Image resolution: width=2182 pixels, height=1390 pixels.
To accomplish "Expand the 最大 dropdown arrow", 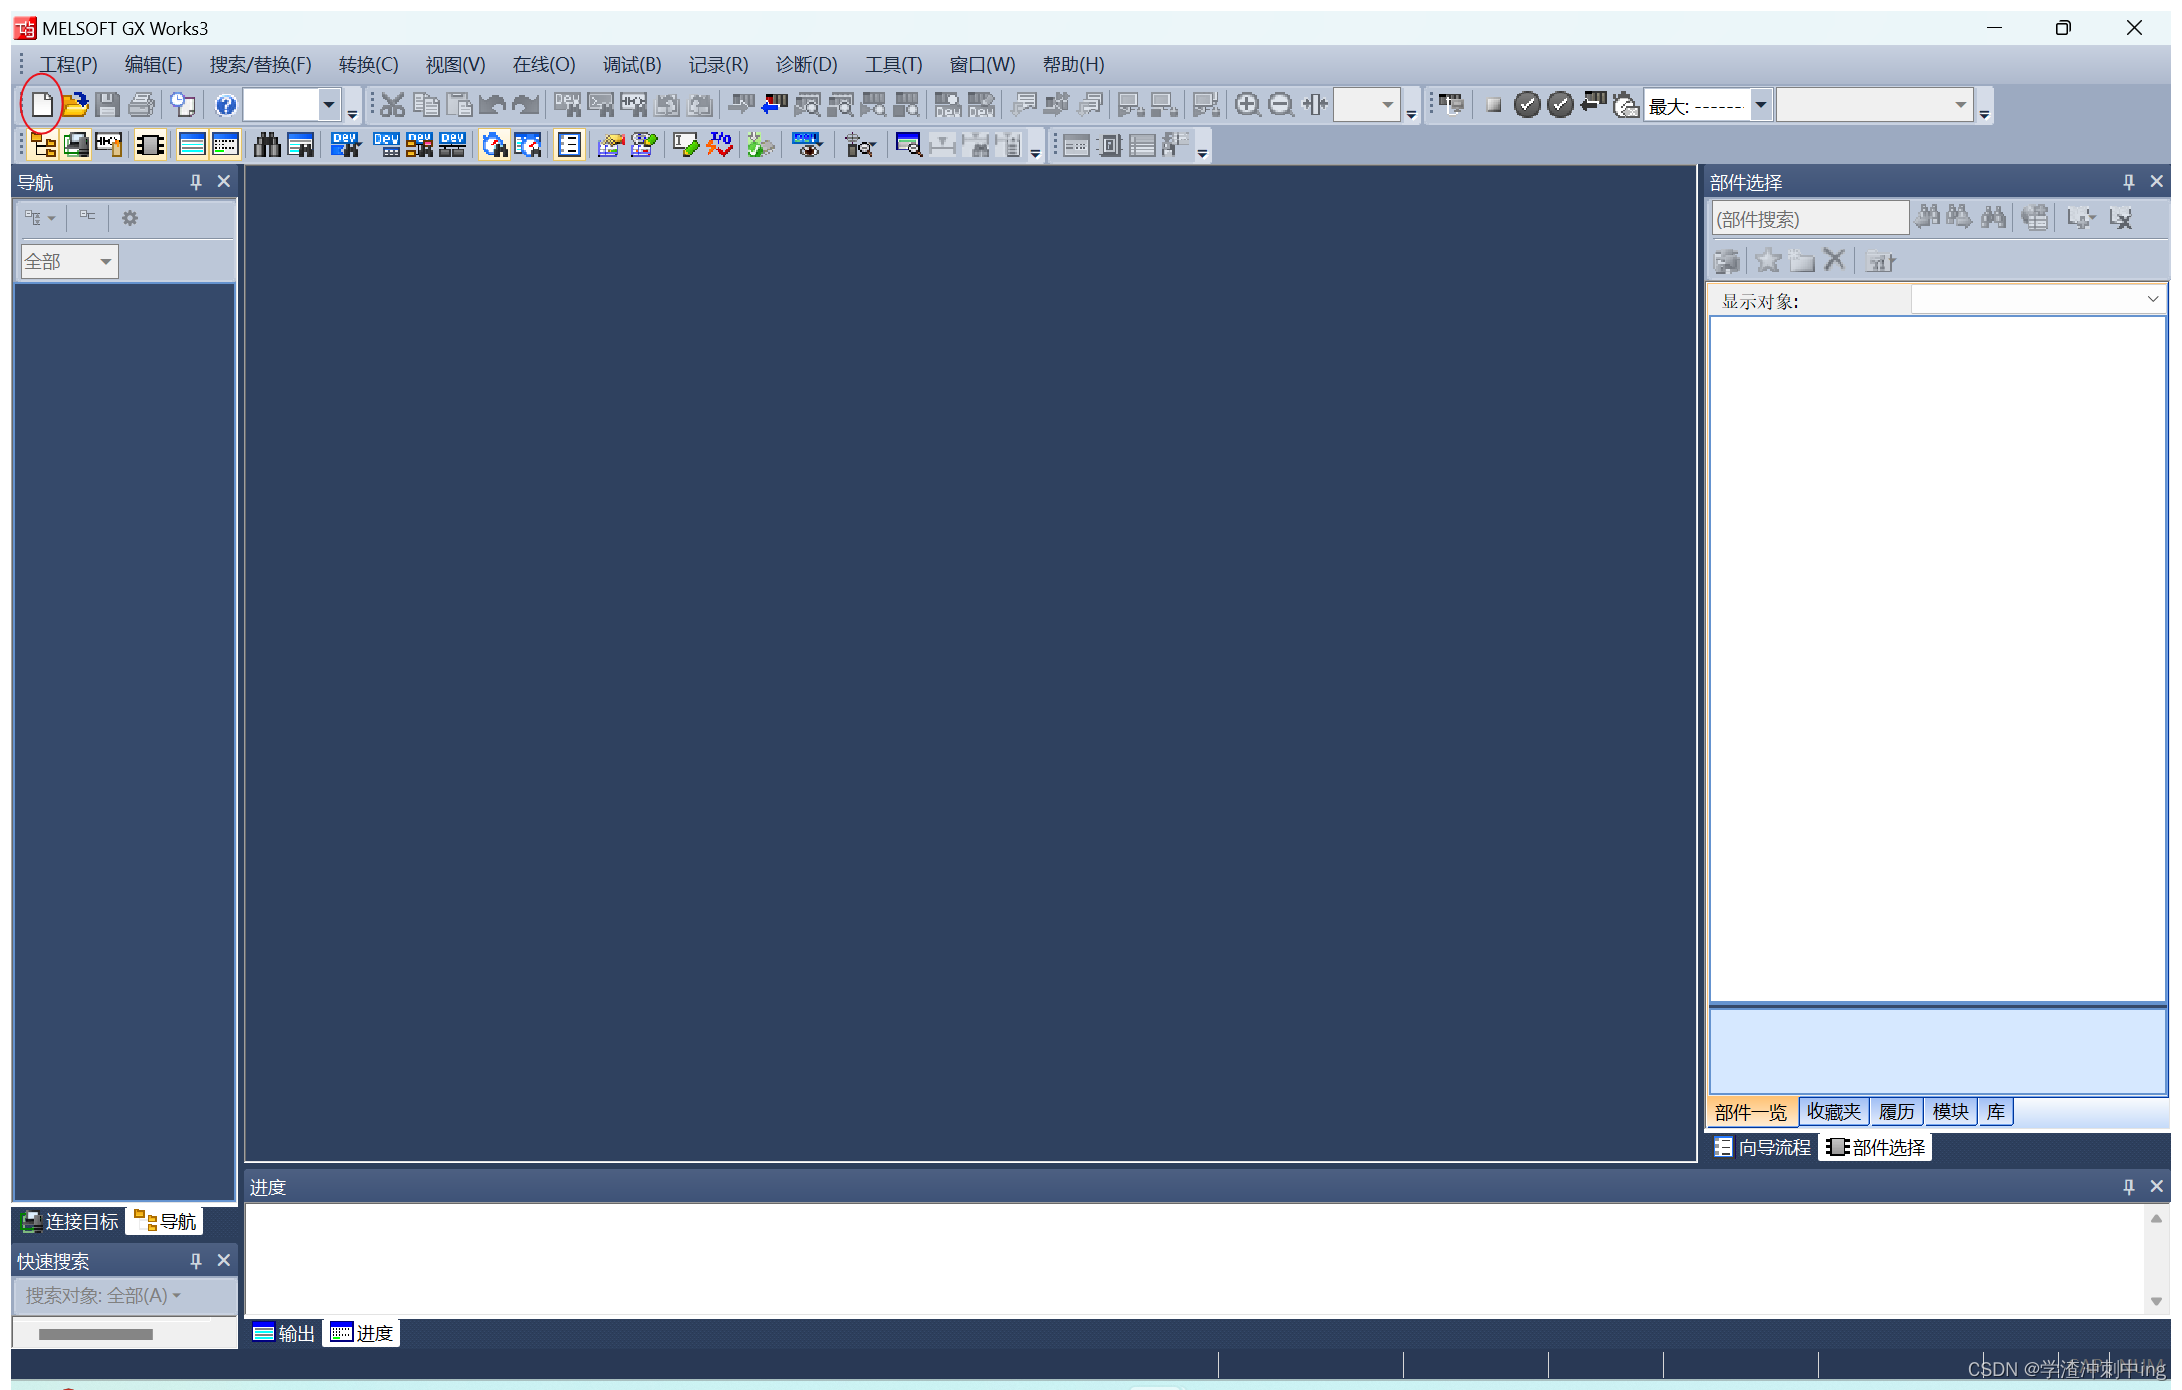I will pyautogui.click(x=1761, y=104).
